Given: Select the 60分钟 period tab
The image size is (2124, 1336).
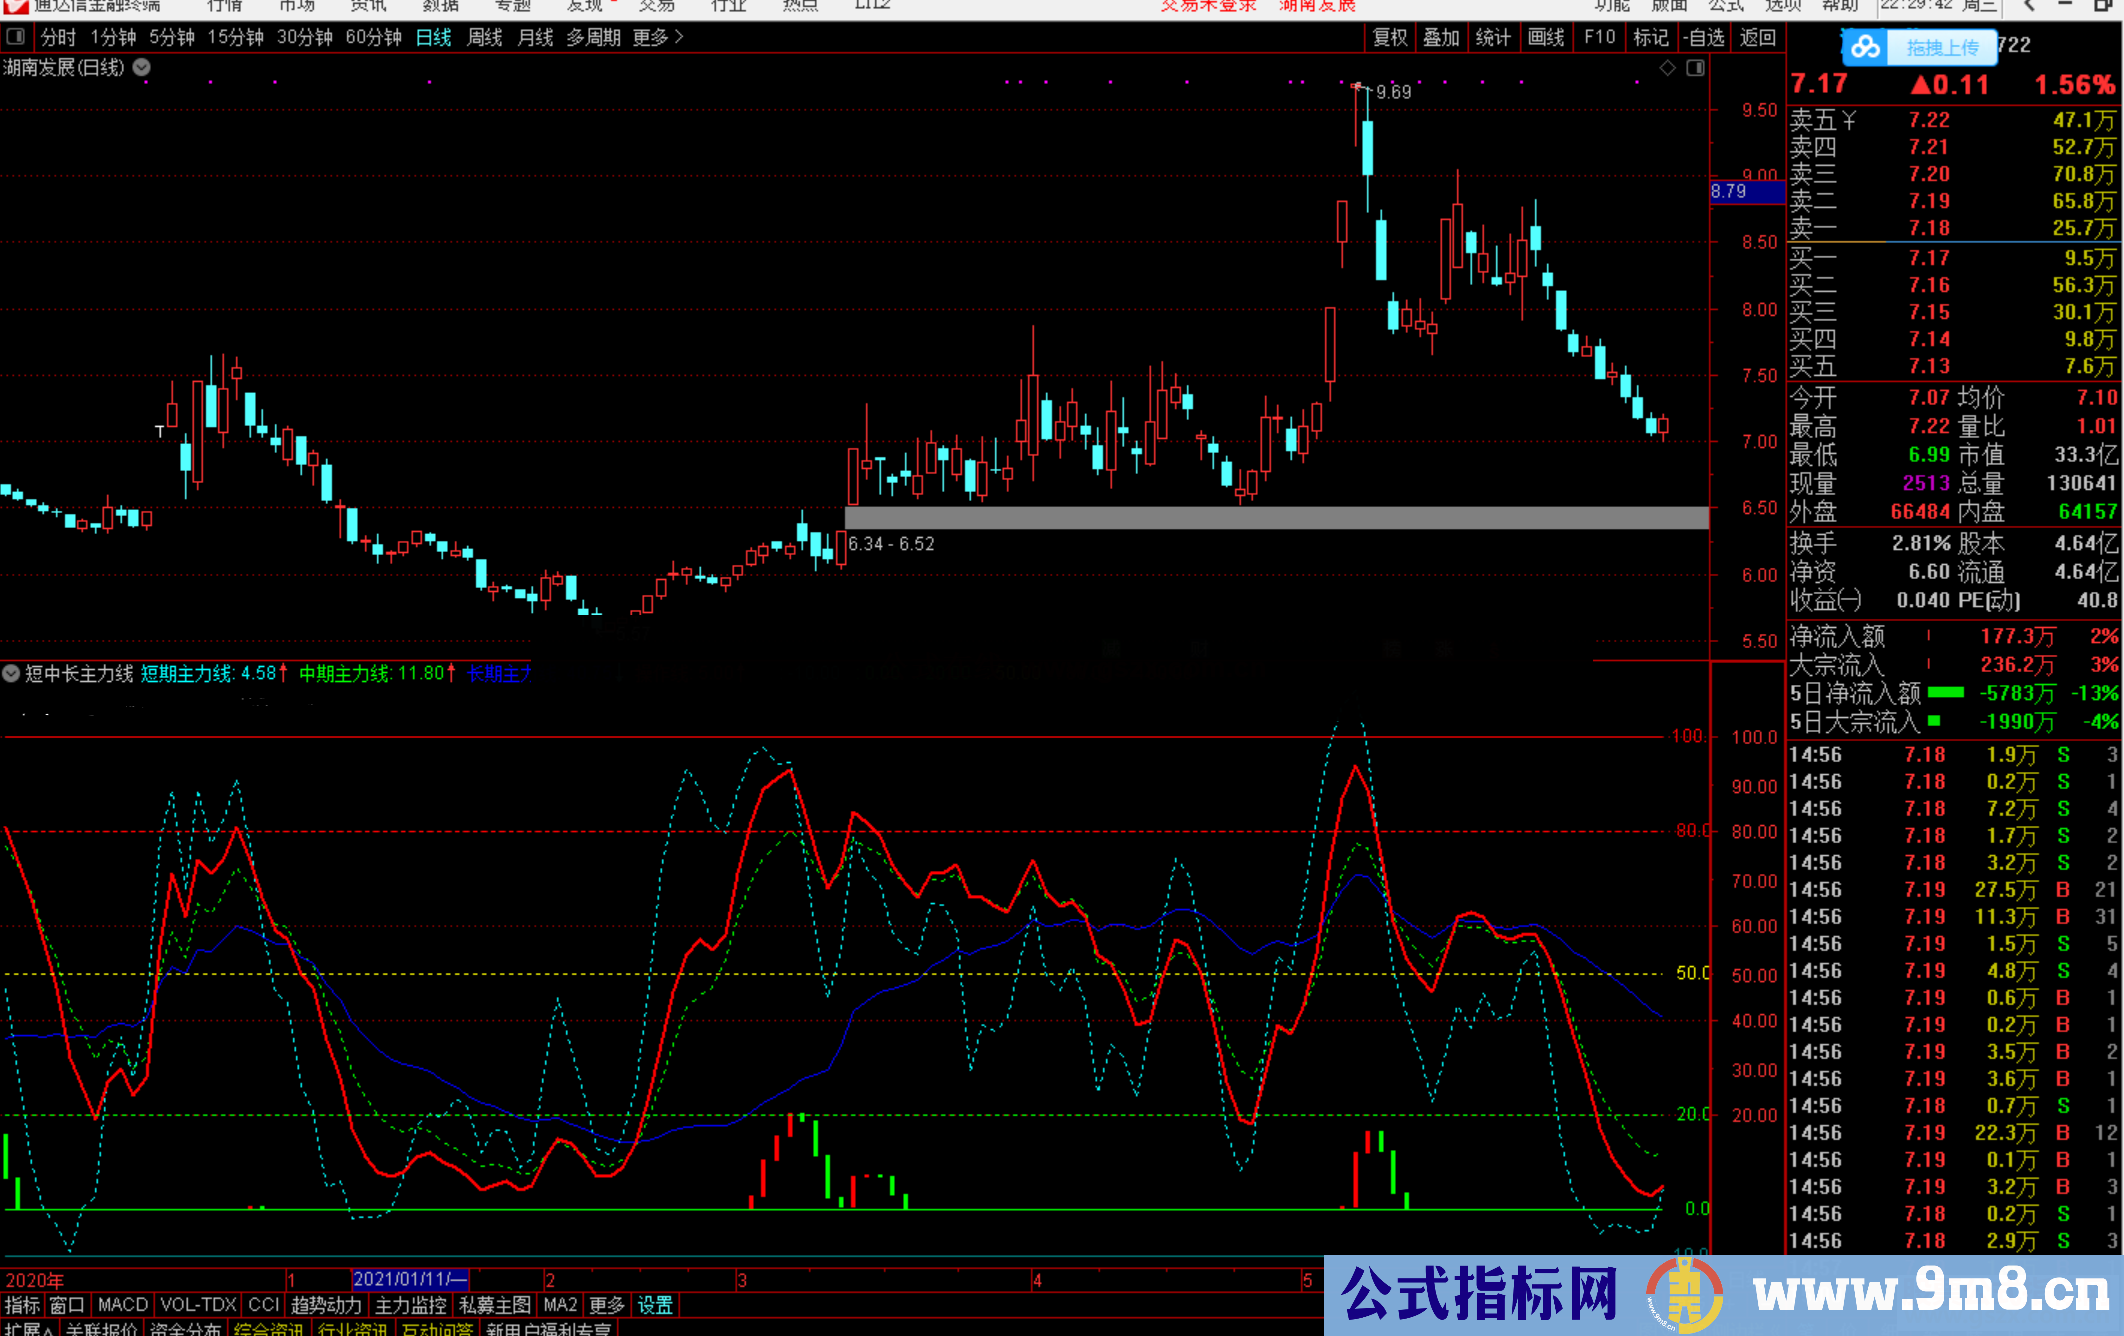Looking at the screenshot, I should [x=373, y=38].
